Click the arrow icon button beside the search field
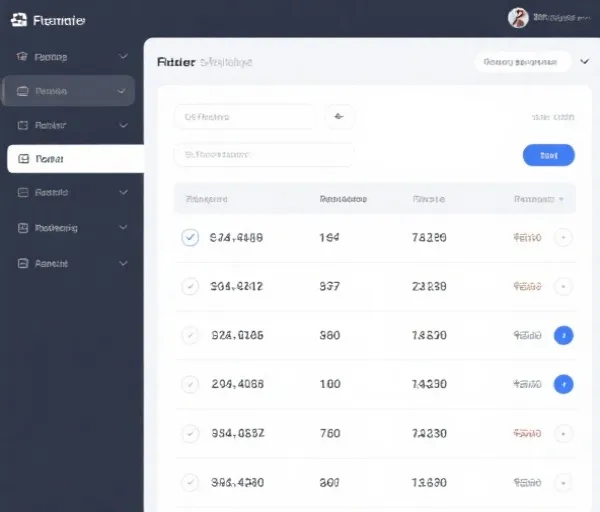The width and height of the screenshot is (600, 512). (x=339, y=117)
